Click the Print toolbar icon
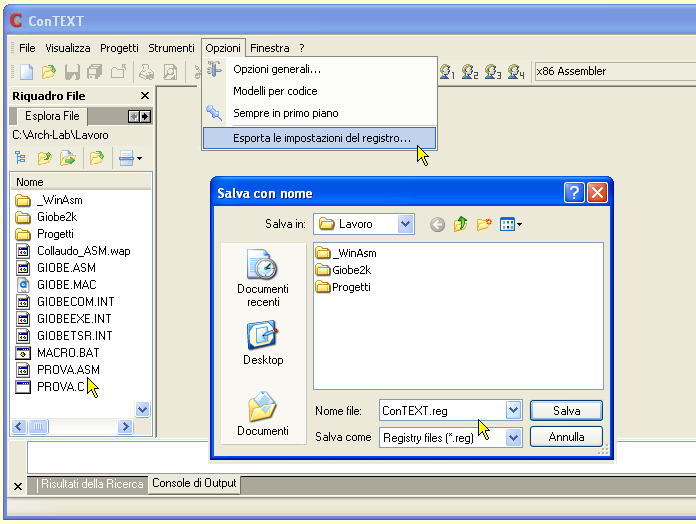The width and height of the screenshot is (696, 524). point(146,71)
